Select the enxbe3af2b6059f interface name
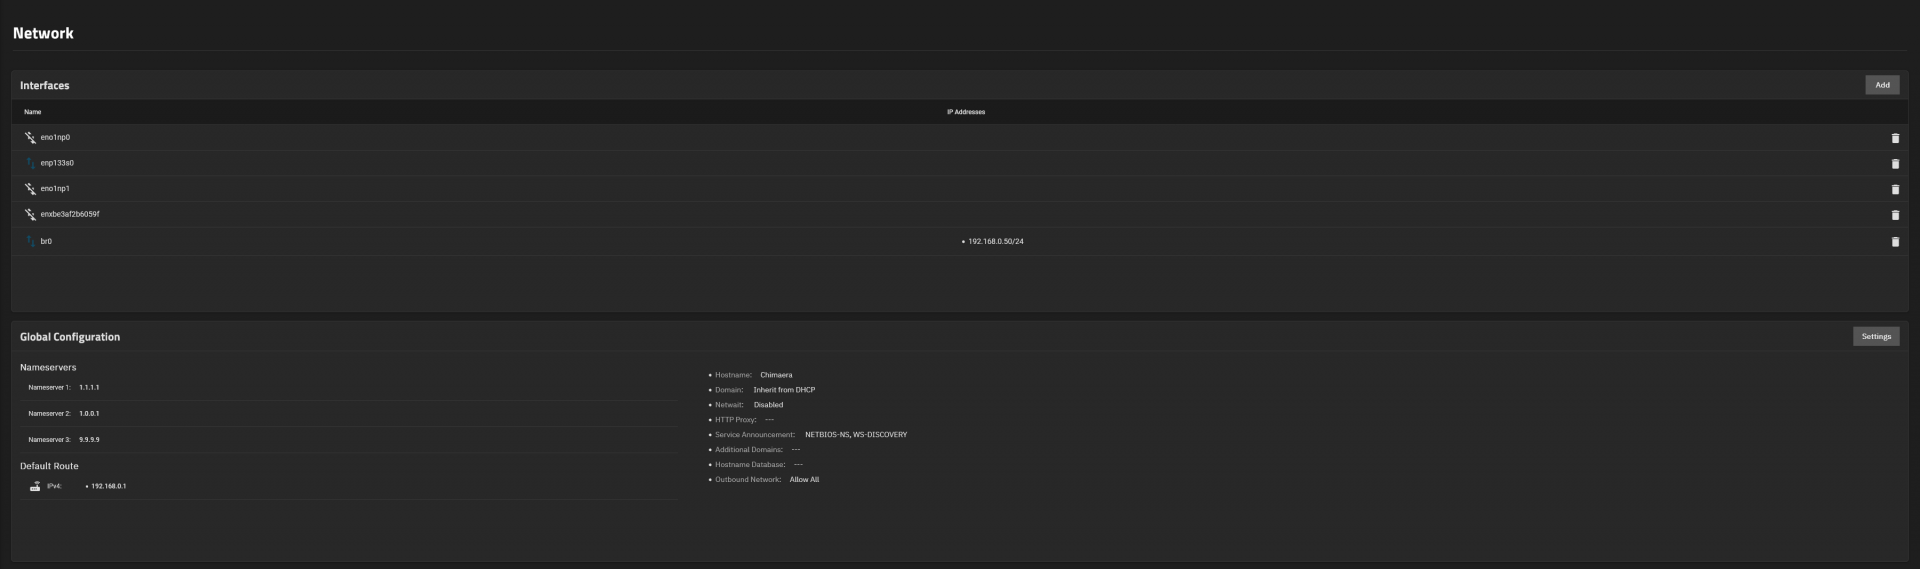1920x569 pixels. [70, 214]
